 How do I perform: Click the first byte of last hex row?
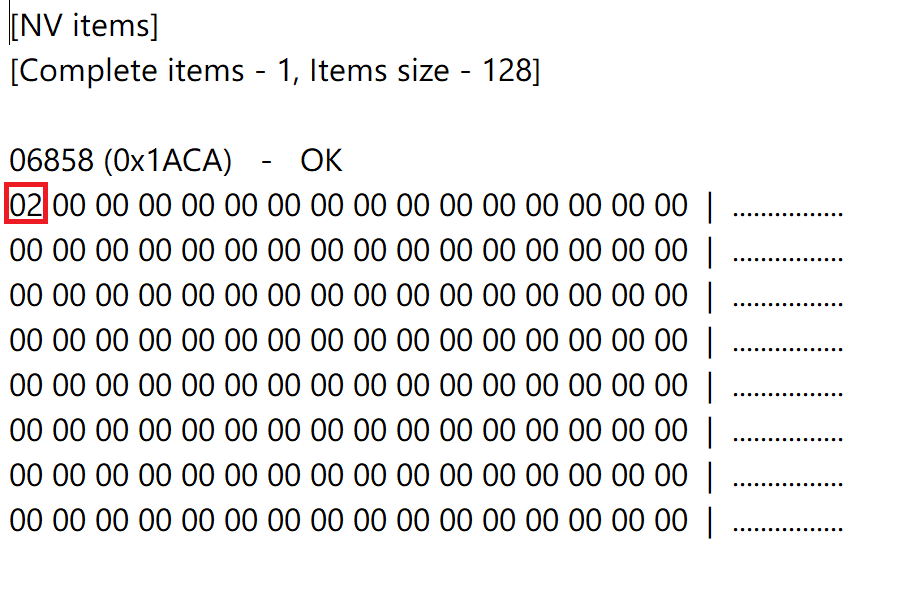tap(26, 521)
